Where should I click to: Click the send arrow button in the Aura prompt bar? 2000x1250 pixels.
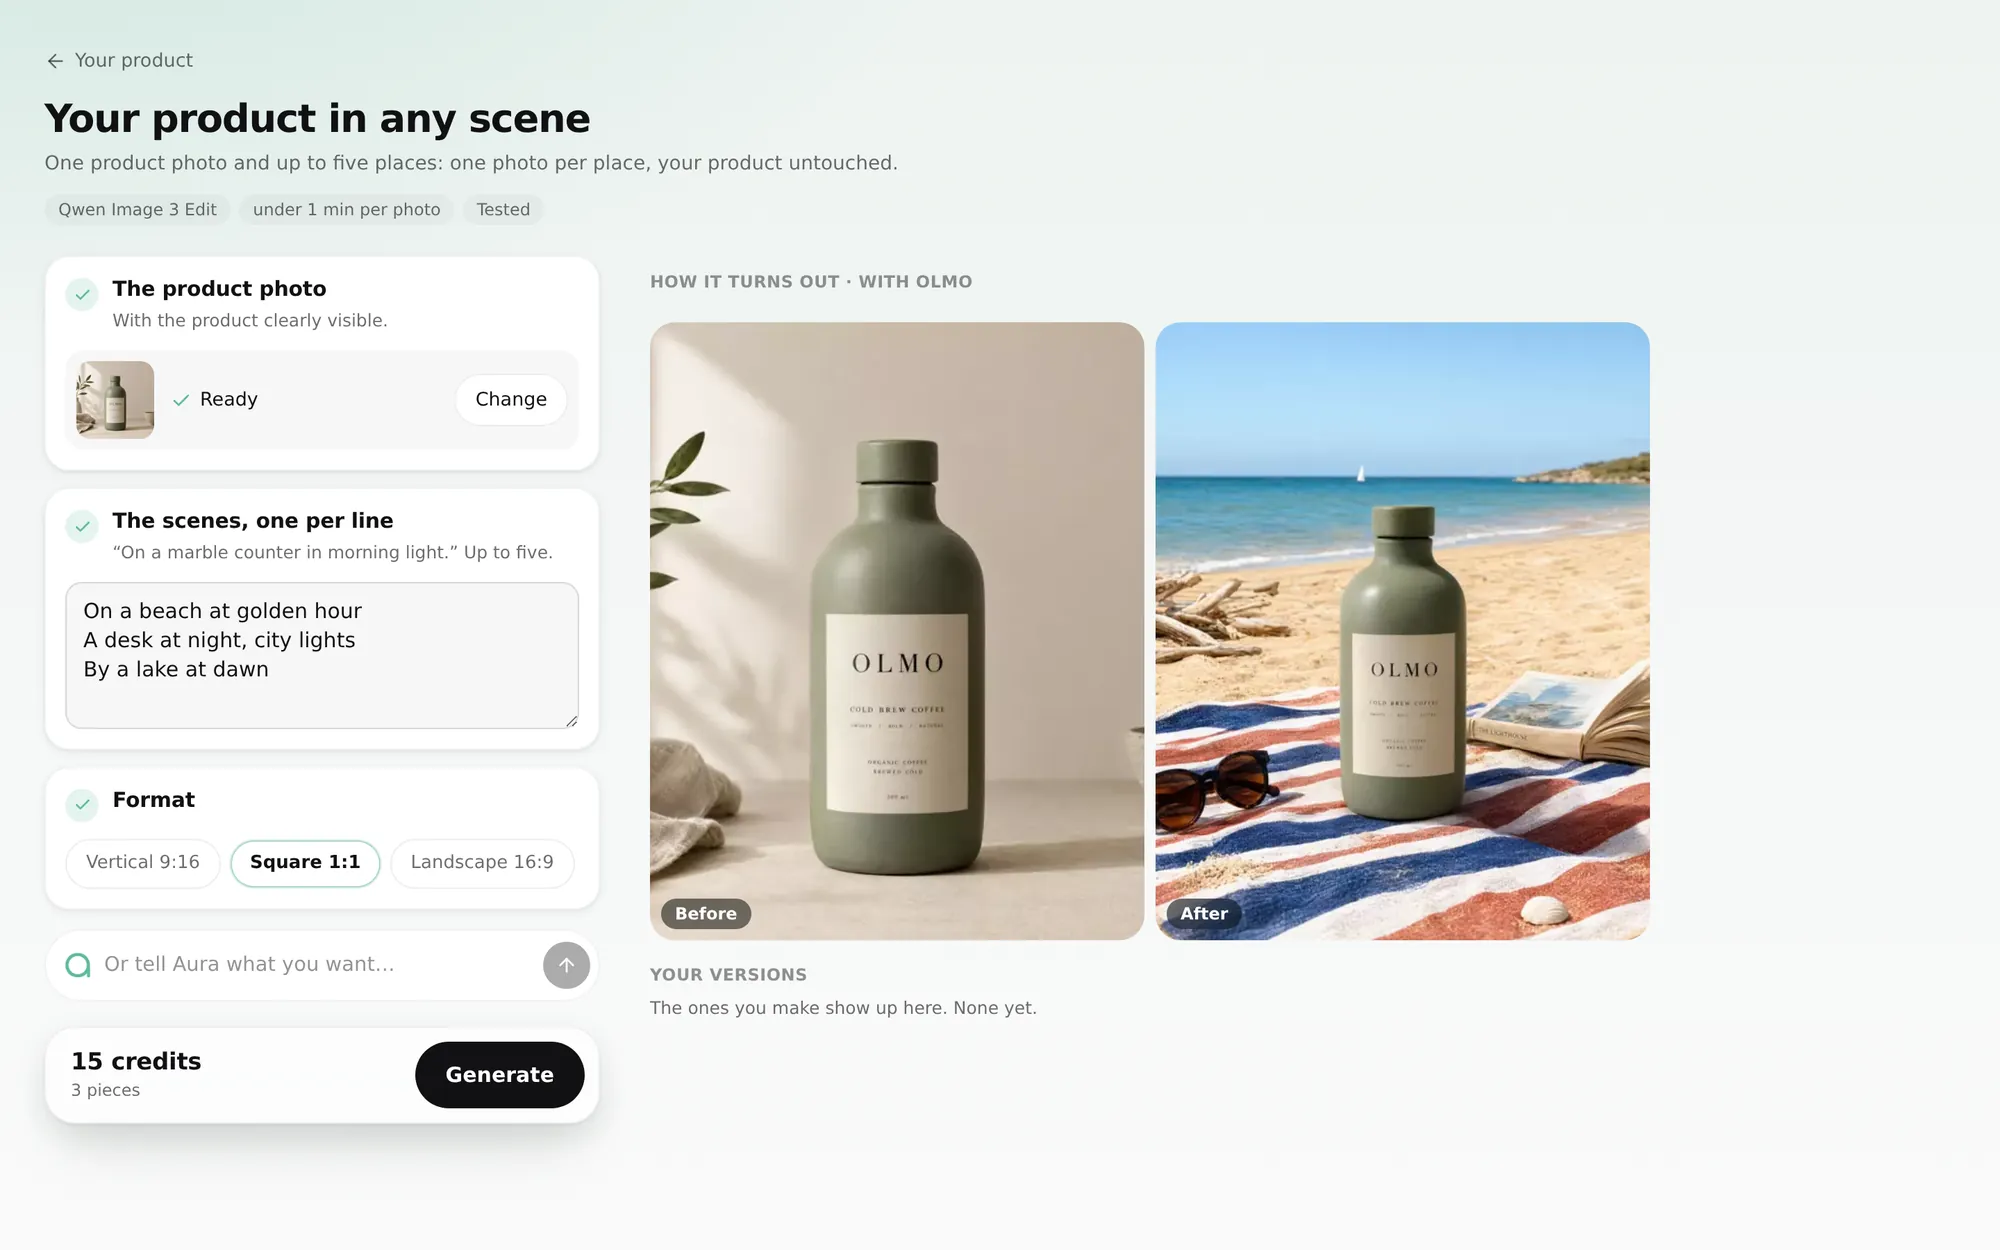tap(566, 965)
